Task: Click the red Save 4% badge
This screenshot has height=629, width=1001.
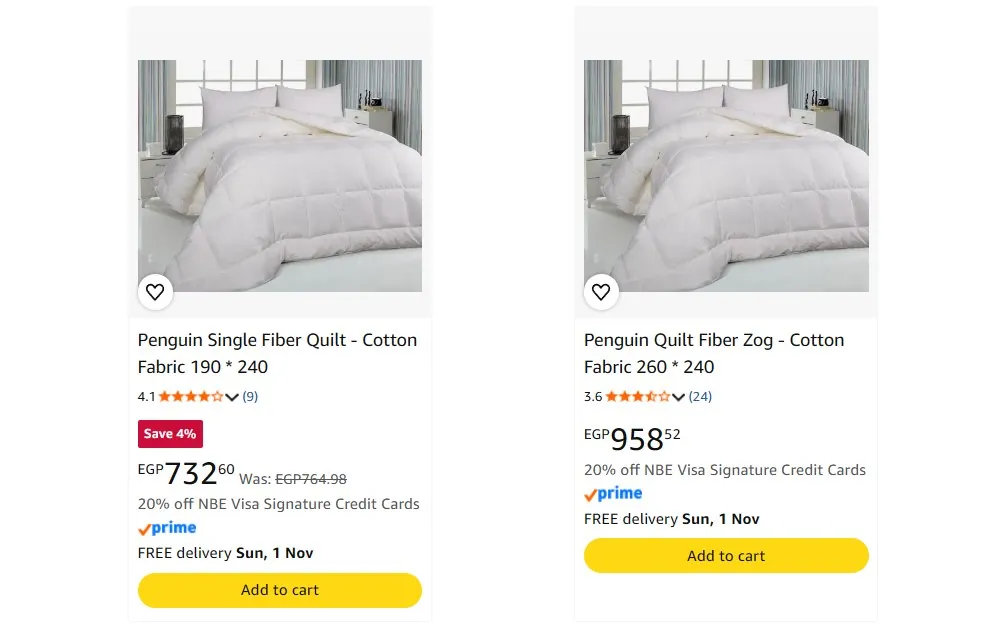Action: [x=170, y=434]
